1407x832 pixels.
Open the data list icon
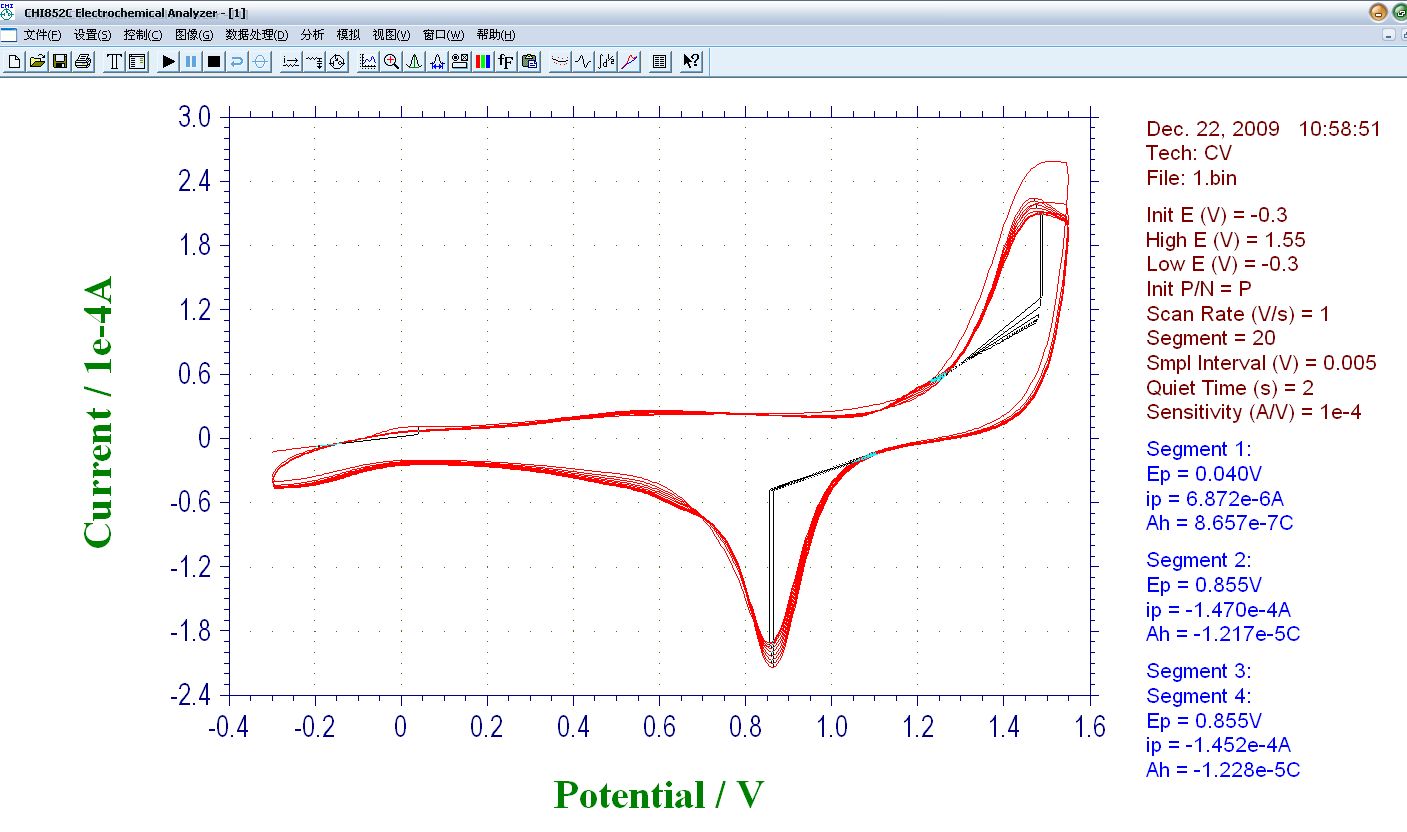(x=659, y=62)
